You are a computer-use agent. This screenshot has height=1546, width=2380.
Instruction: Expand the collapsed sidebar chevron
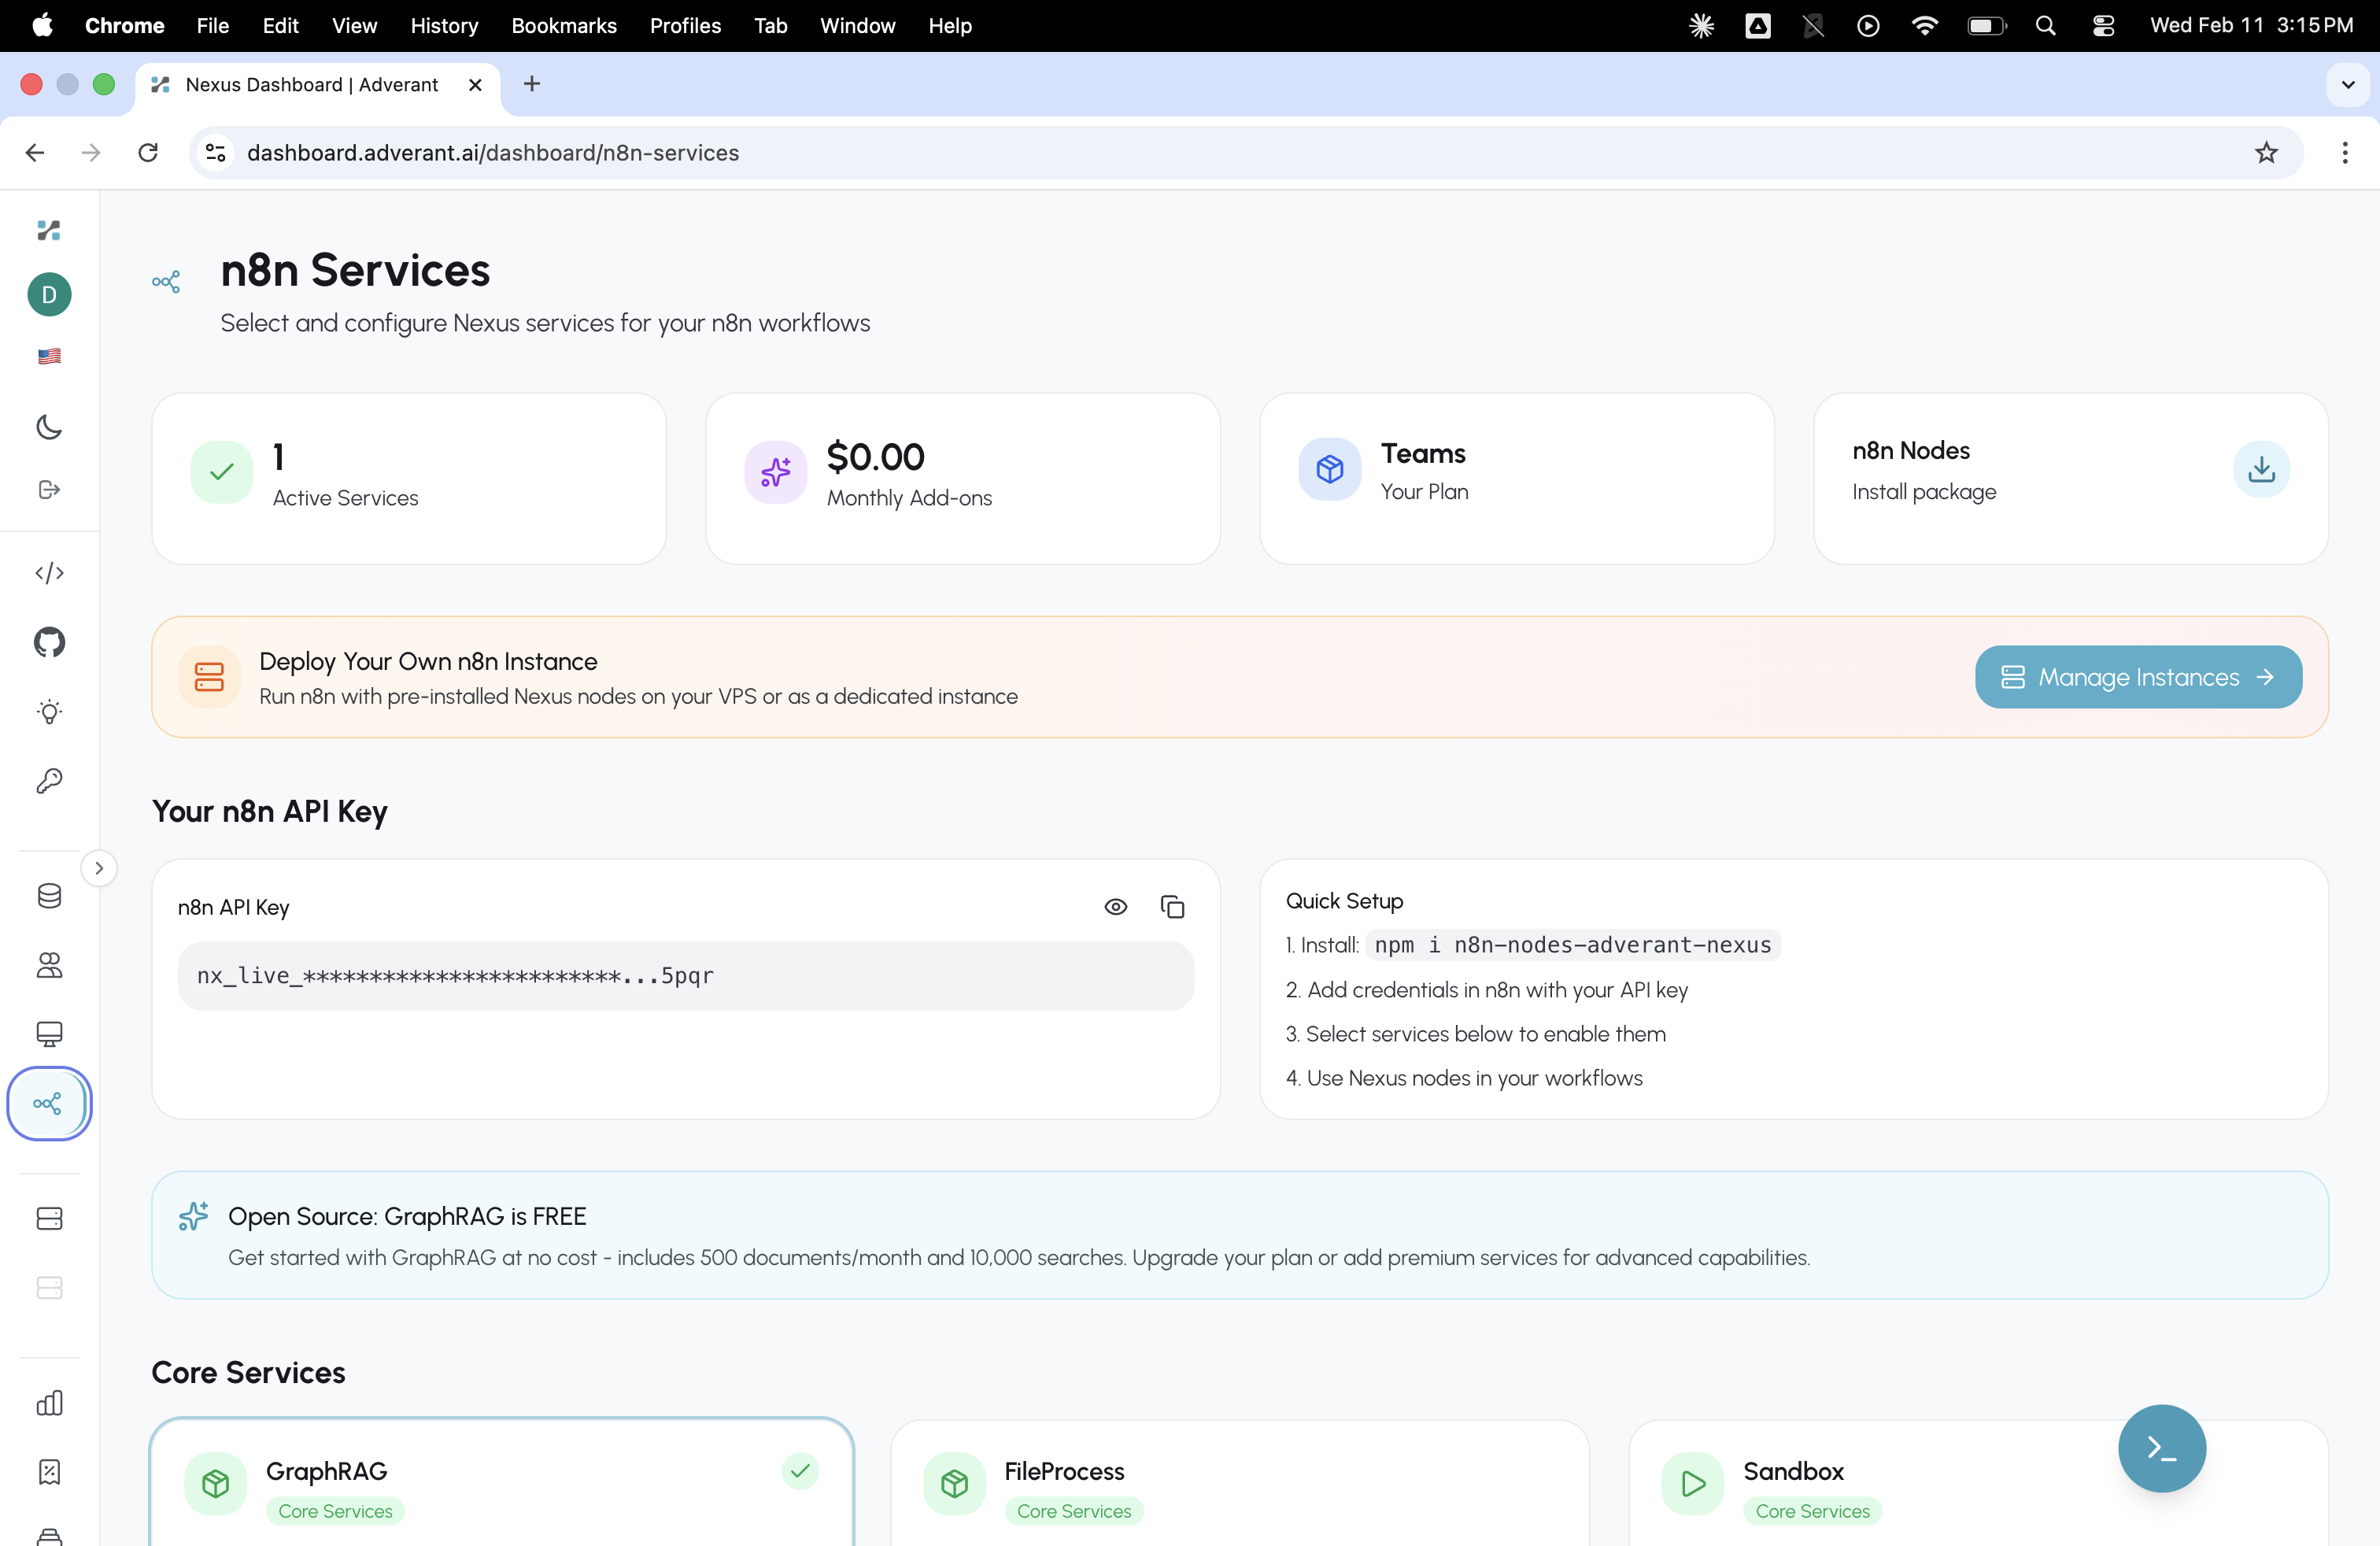point(99,867)
